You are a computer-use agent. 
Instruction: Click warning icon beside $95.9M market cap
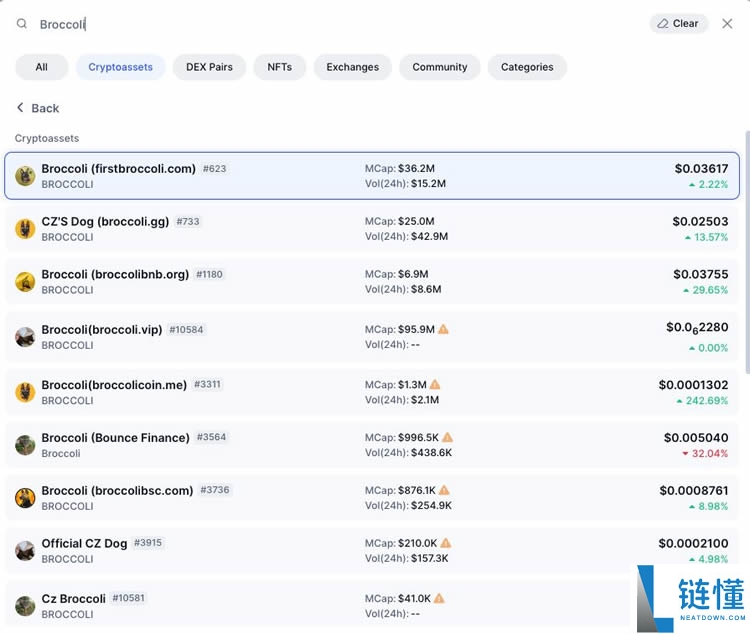[443, 329]
